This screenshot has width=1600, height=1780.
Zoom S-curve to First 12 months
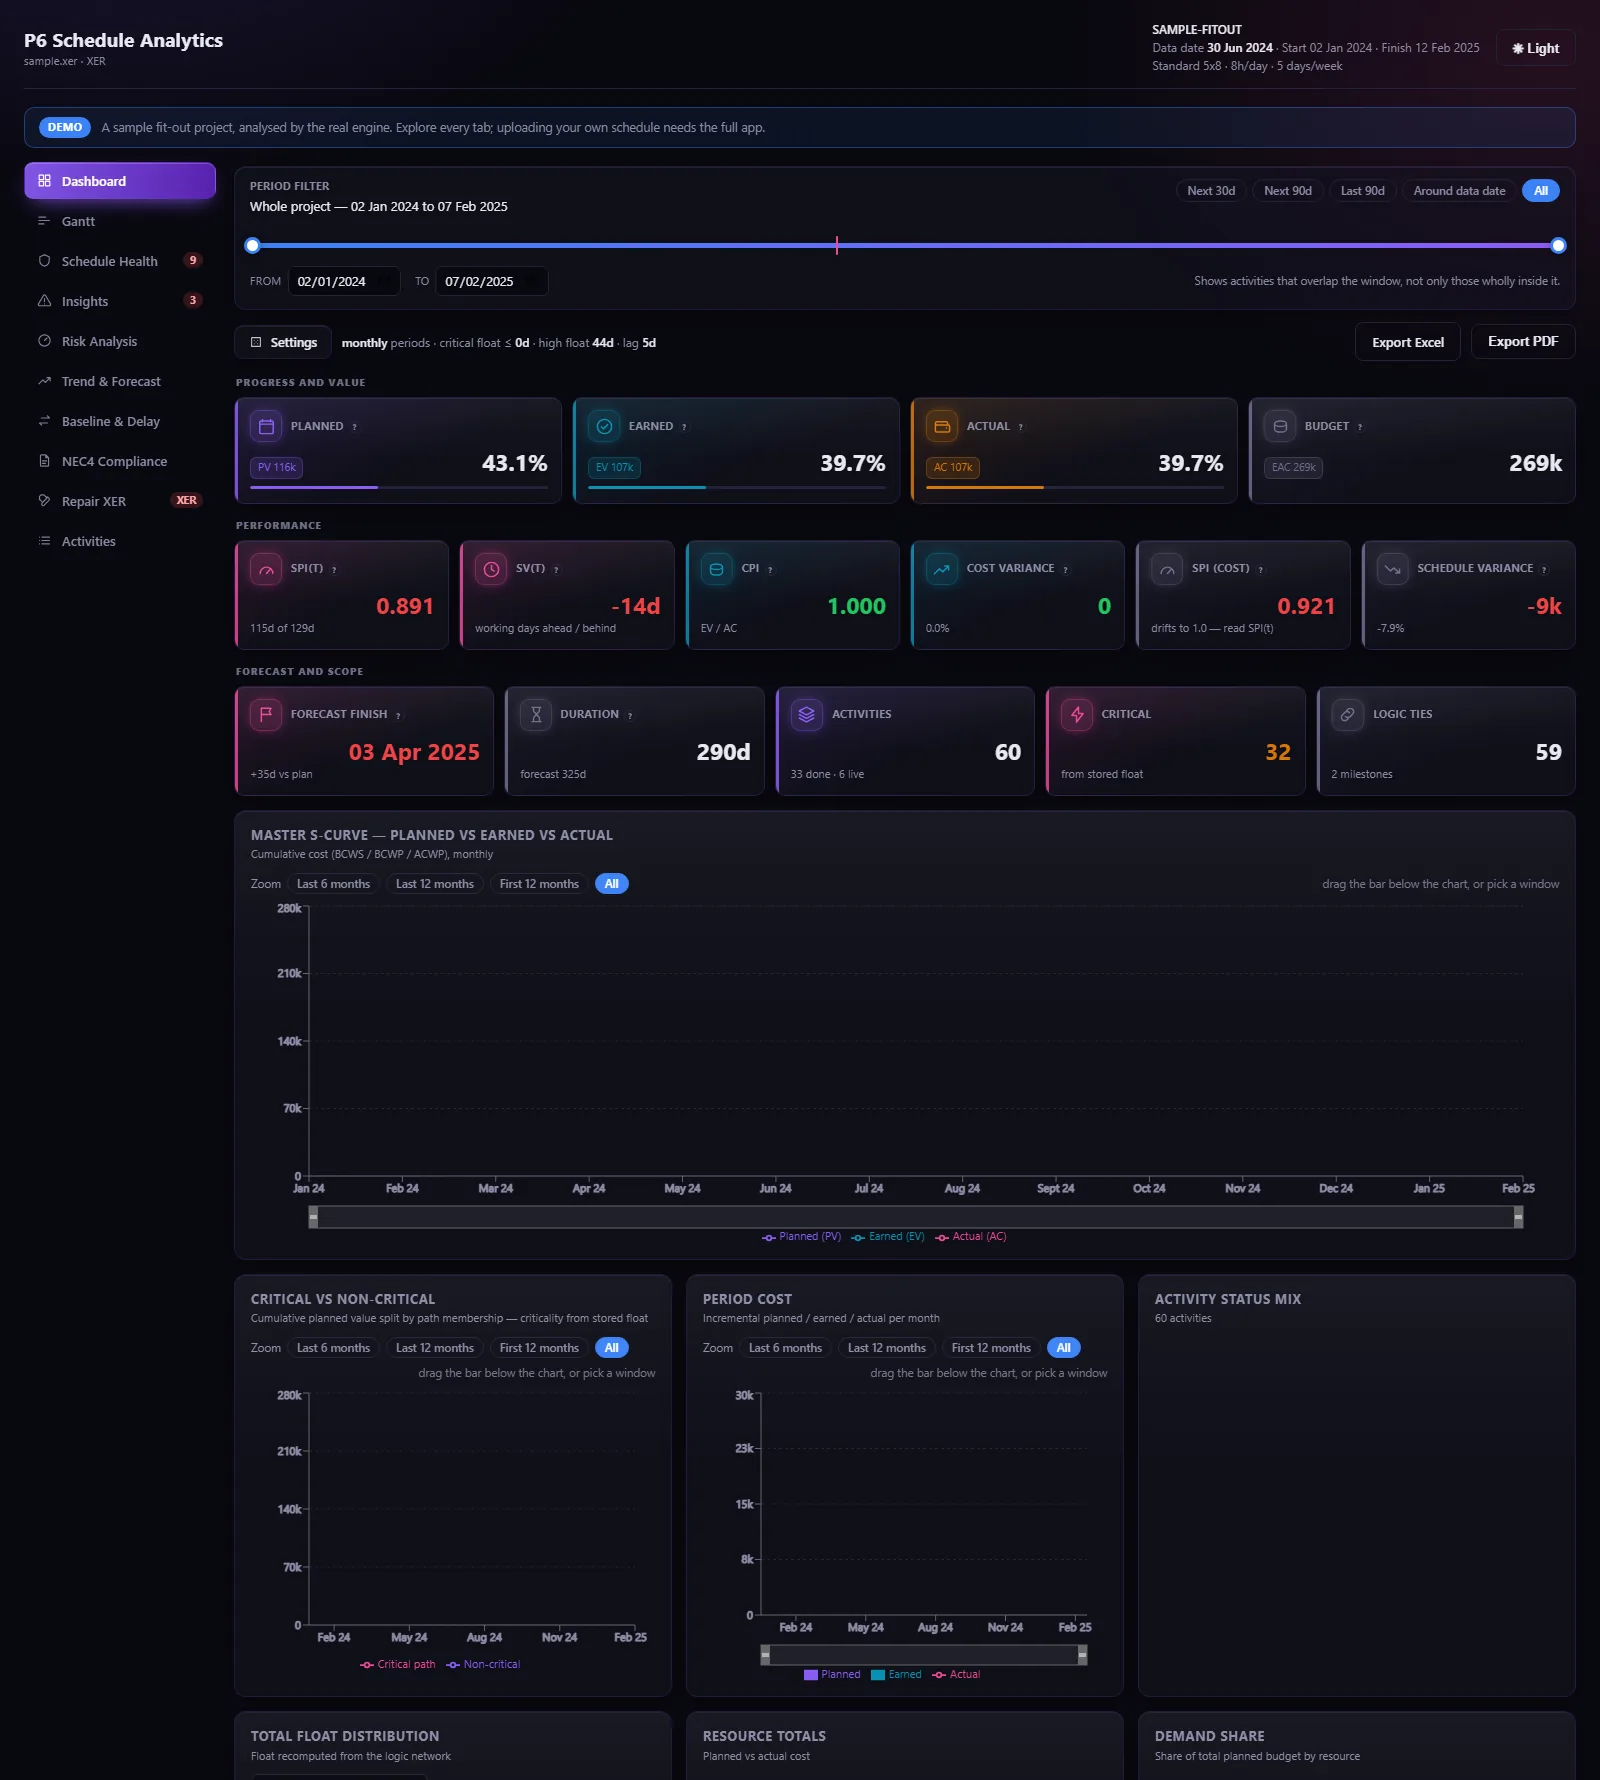point(539,884)
